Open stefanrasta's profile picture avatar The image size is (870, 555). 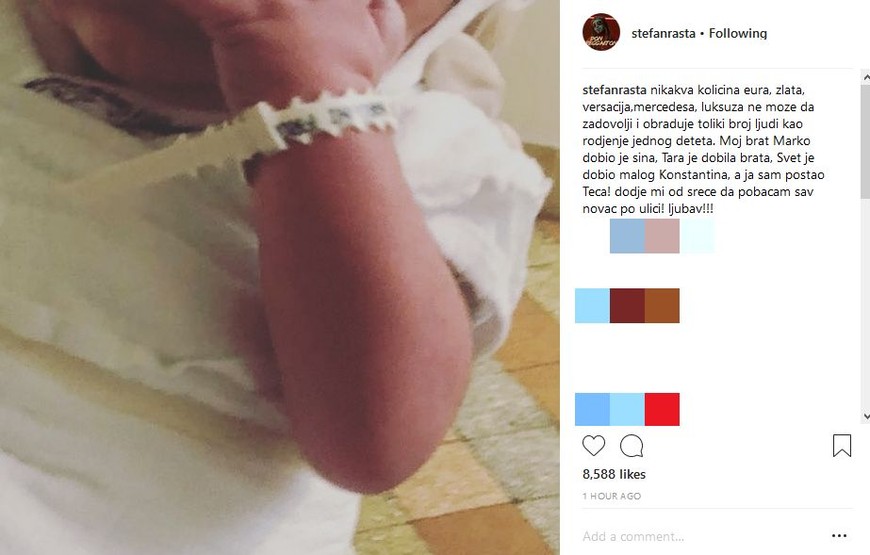[x=601, y=32]
